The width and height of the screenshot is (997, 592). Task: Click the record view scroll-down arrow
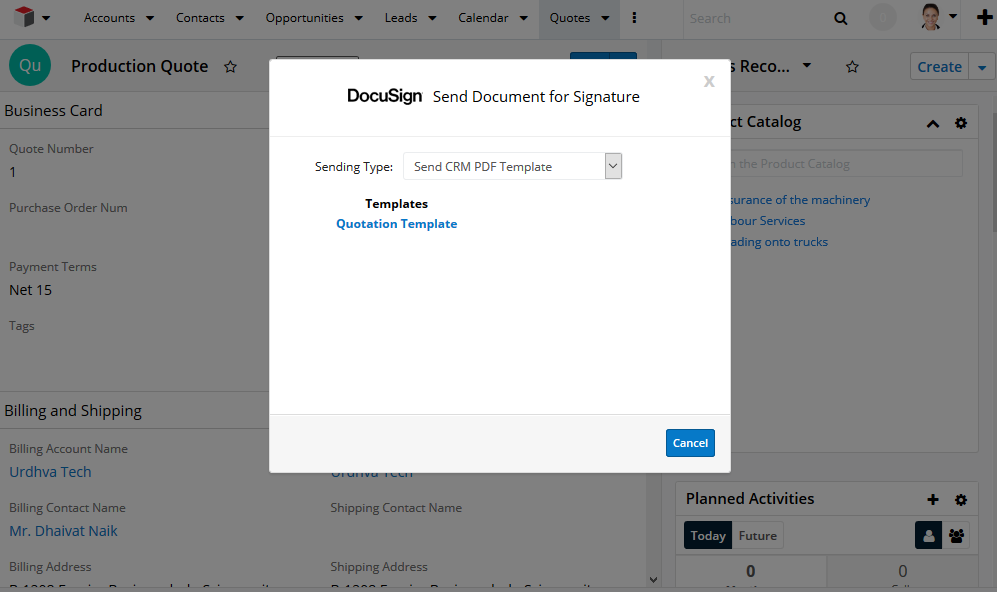click(654, 580)
